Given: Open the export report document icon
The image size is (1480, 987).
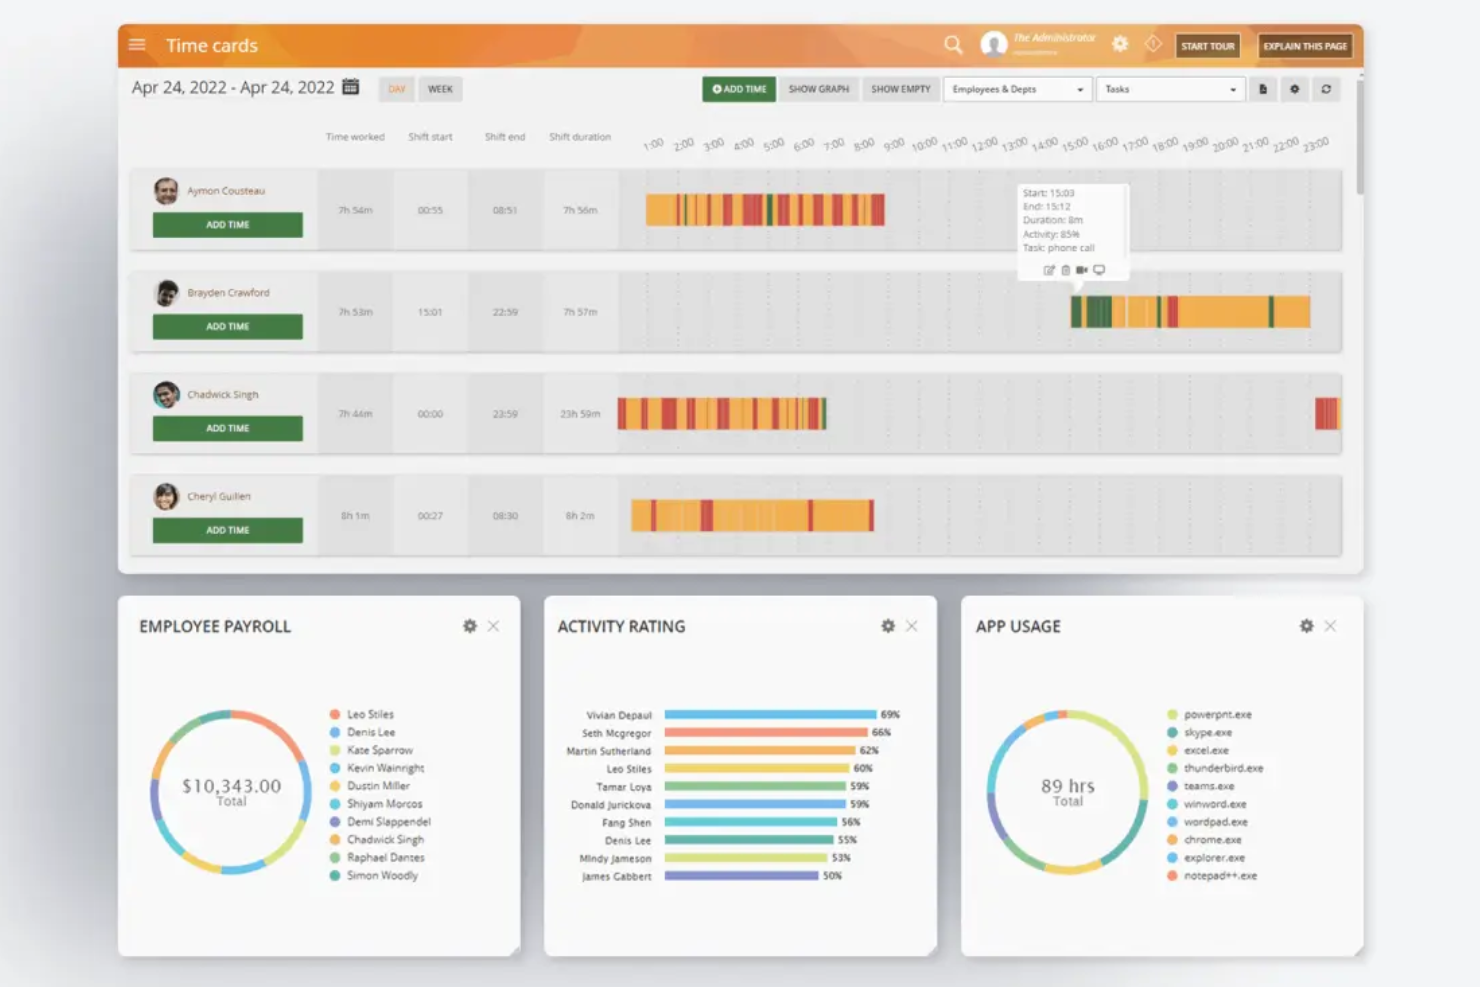Looking at the screenshot, I should (x=1262, y=89).
